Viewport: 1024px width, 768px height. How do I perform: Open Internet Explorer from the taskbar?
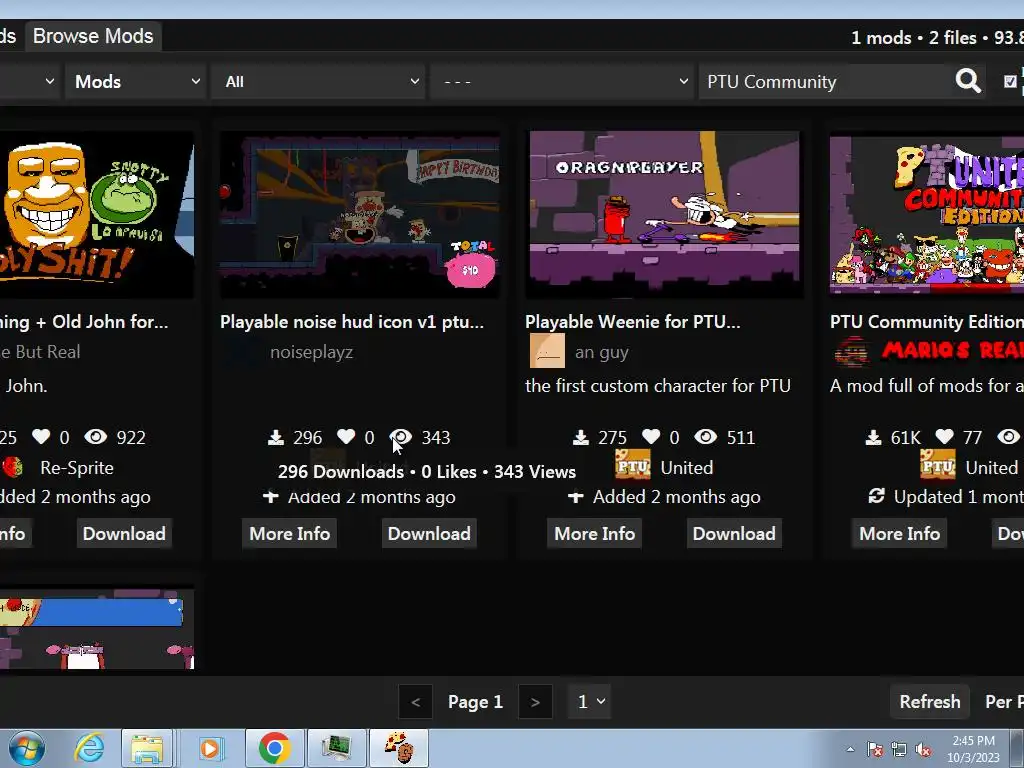89,748
